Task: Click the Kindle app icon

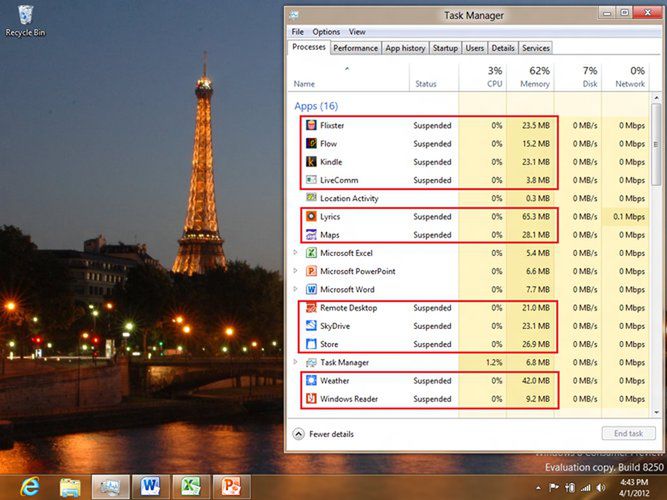Action: pos(311,162)
